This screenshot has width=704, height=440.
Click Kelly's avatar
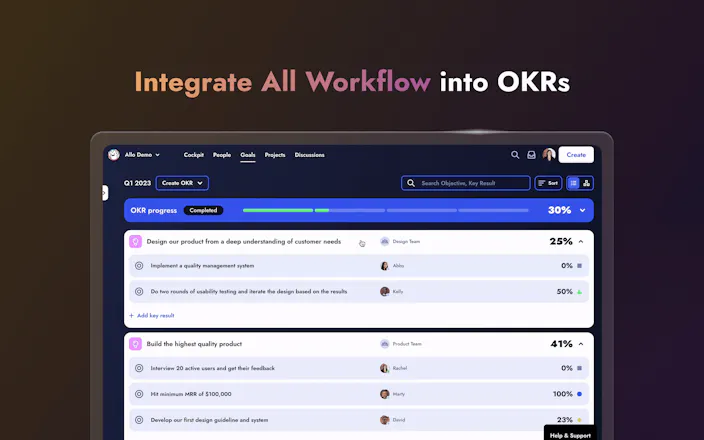[x=384, y=292]
